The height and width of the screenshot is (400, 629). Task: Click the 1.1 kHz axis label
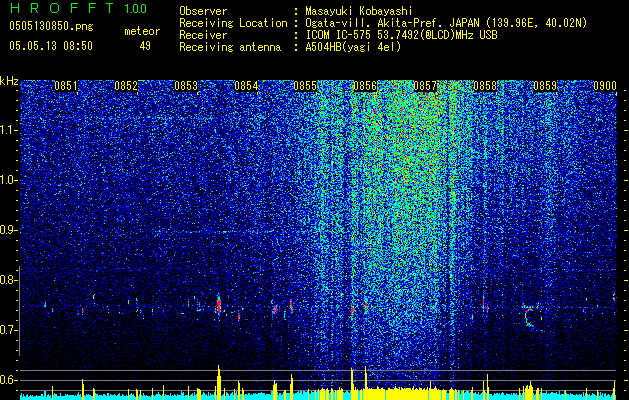pos(9,130)
